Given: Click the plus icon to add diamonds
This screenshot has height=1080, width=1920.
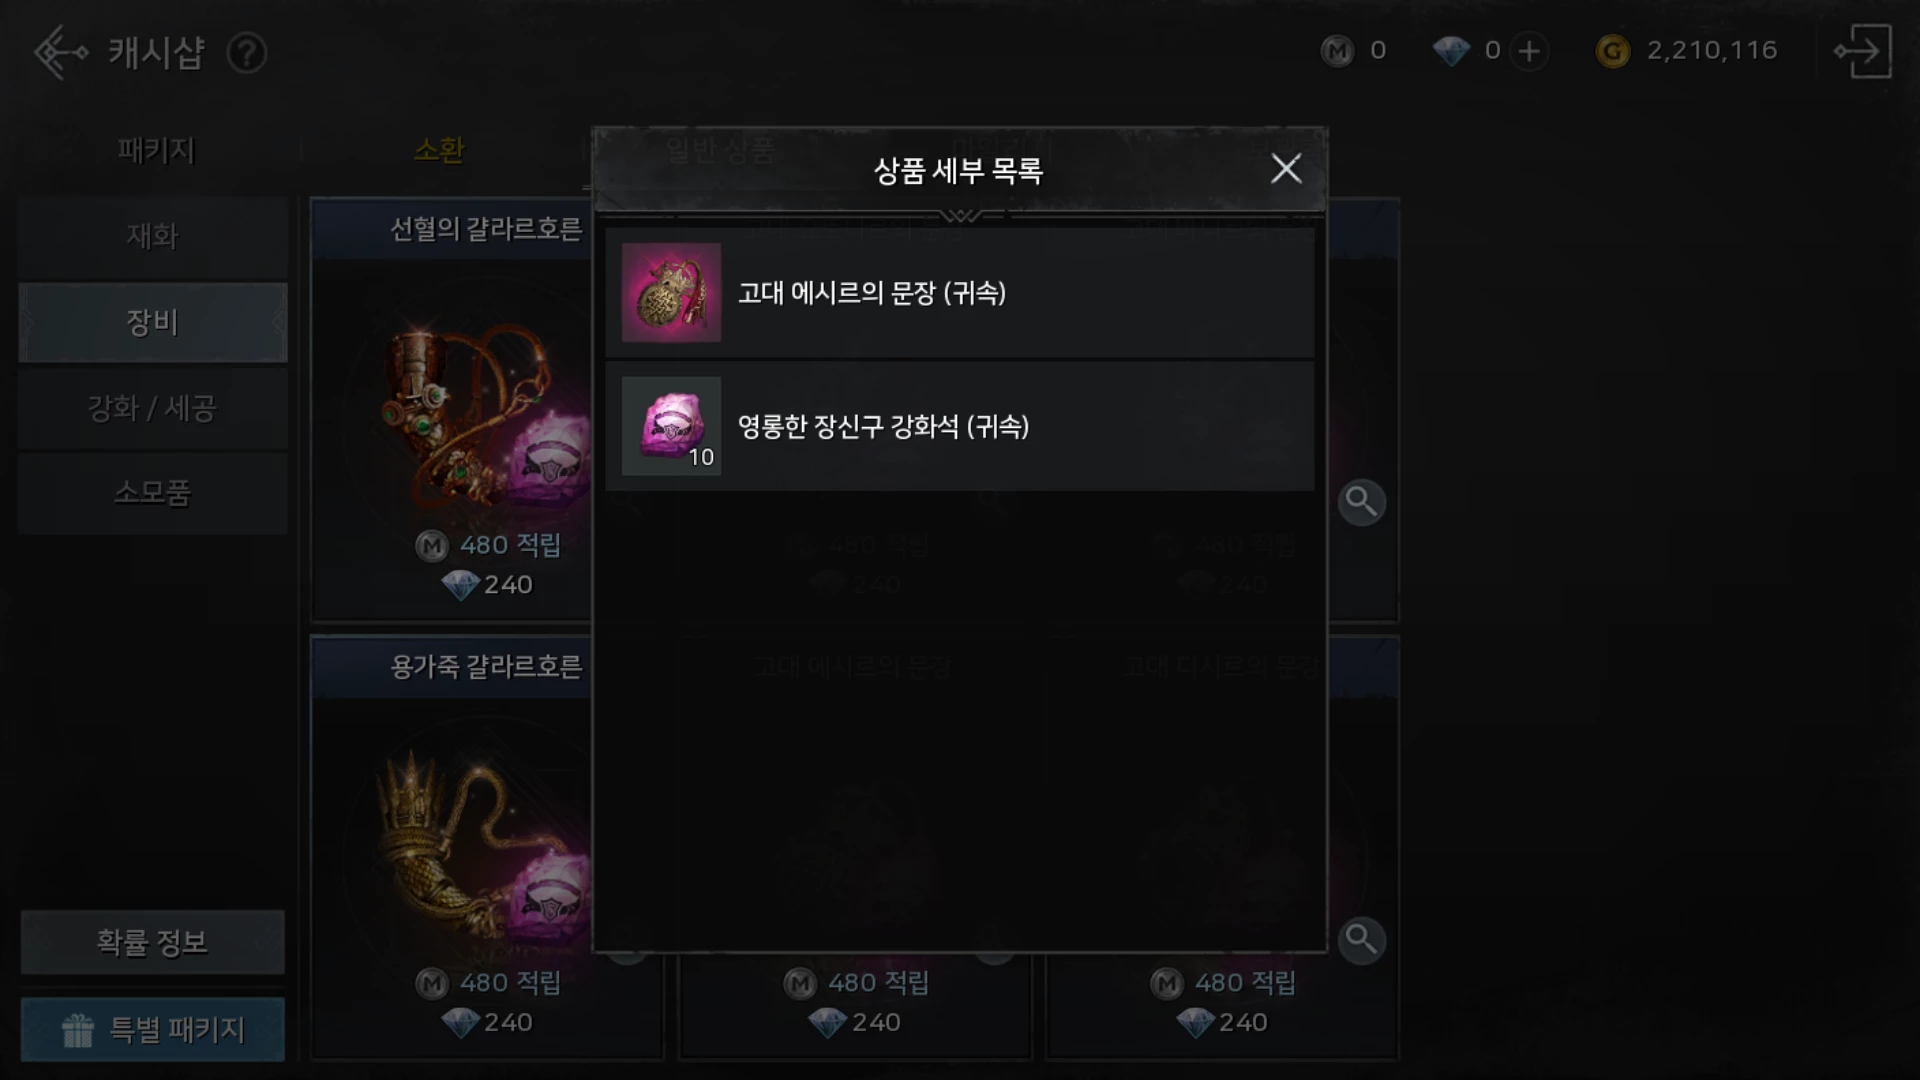Looking at the screenshot, I should click(x=1529, y=51).
